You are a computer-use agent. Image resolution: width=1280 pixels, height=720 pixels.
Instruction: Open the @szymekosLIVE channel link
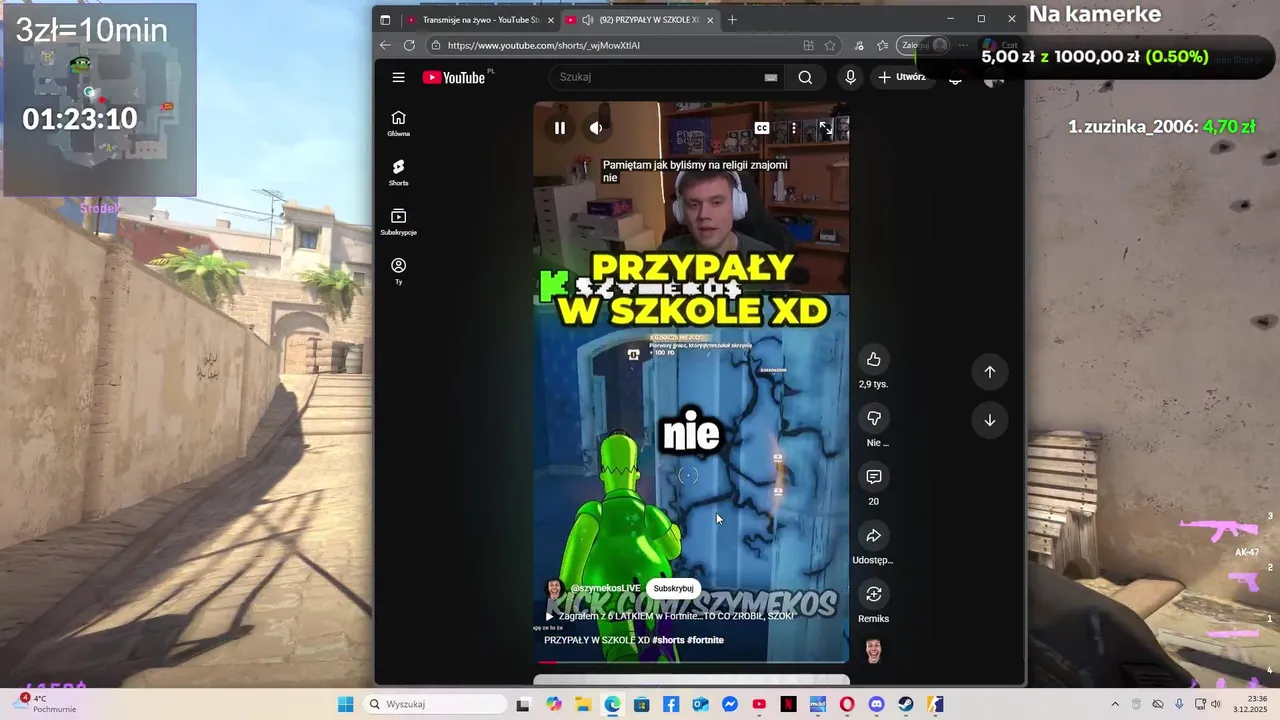[x=605, y=589]
